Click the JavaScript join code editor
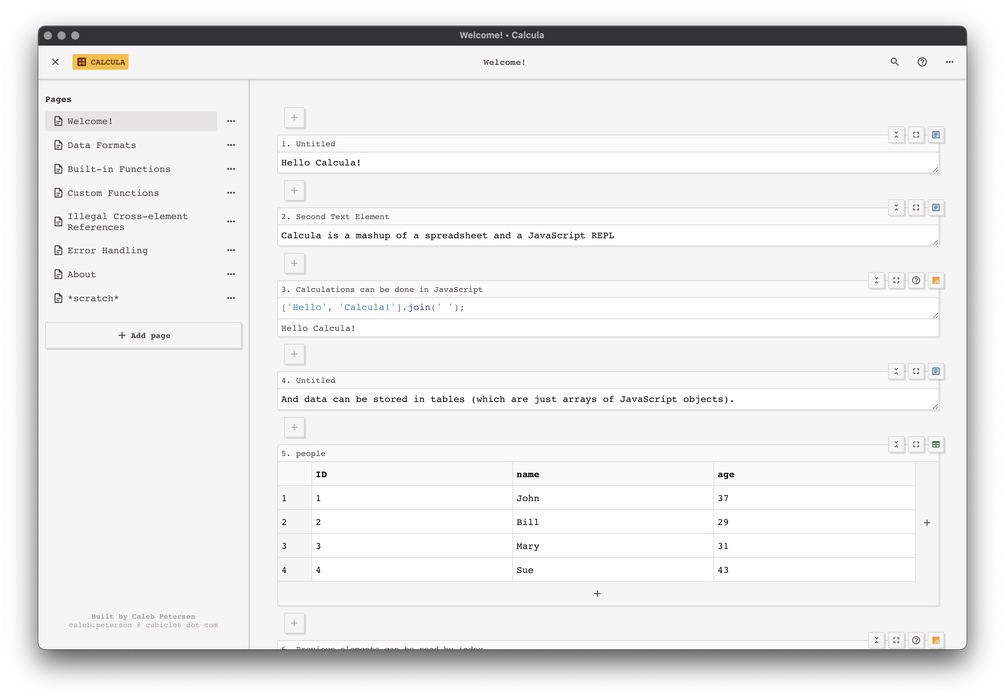1005x700 pixels. [x=608, y=308]
